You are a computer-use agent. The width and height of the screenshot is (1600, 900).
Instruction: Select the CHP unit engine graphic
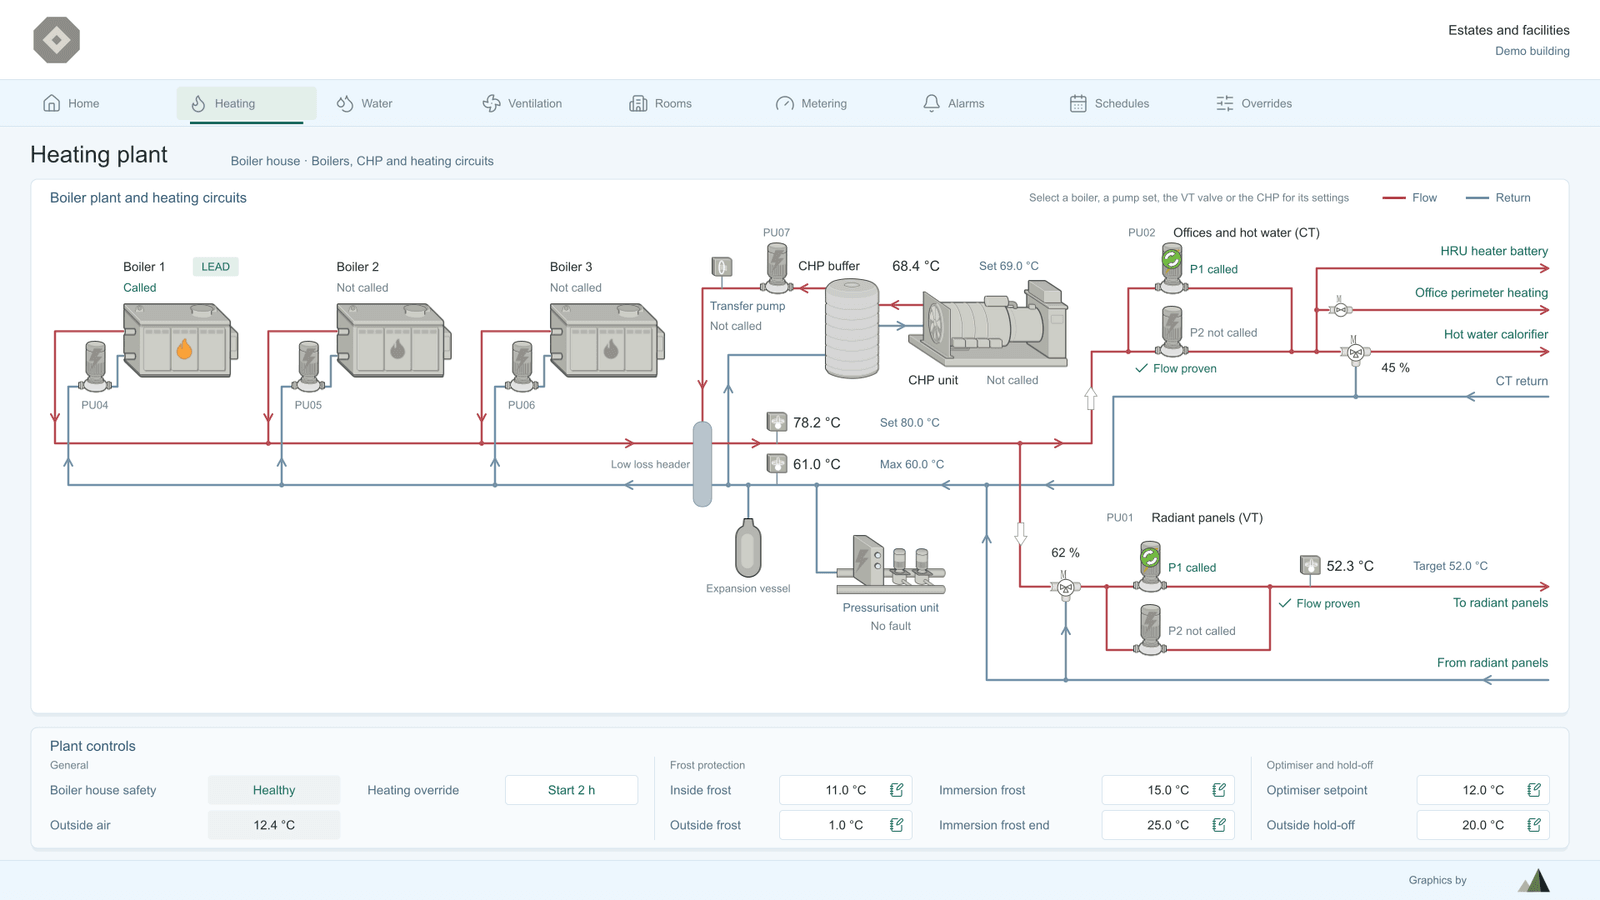[988, 323]
